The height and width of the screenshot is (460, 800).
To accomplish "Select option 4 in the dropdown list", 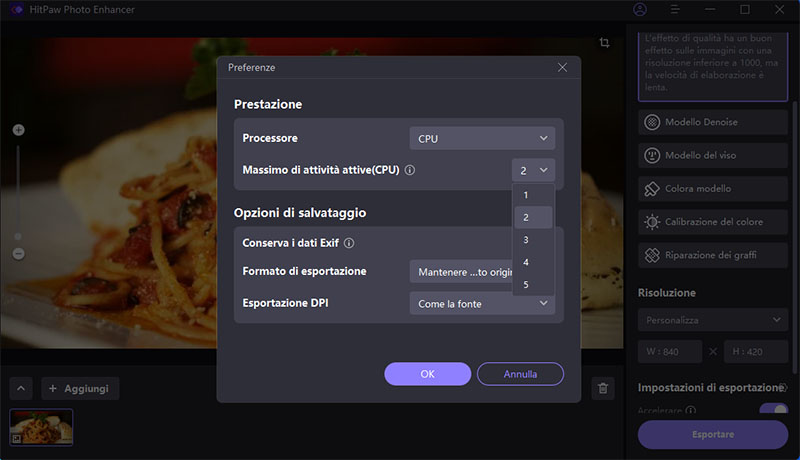I will [533, 262].
